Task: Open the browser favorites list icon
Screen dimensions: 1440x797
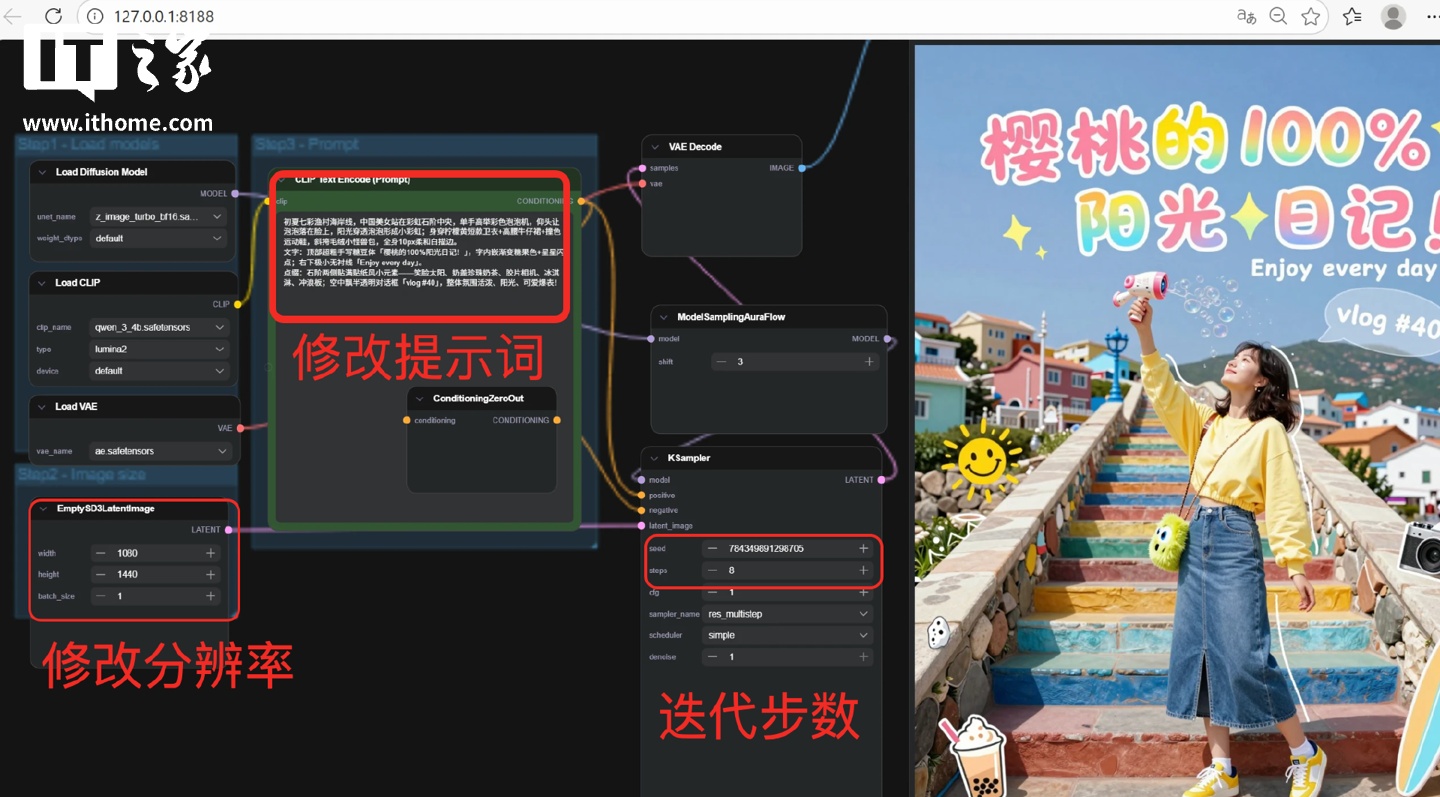Action: [x=1352, y=16]
